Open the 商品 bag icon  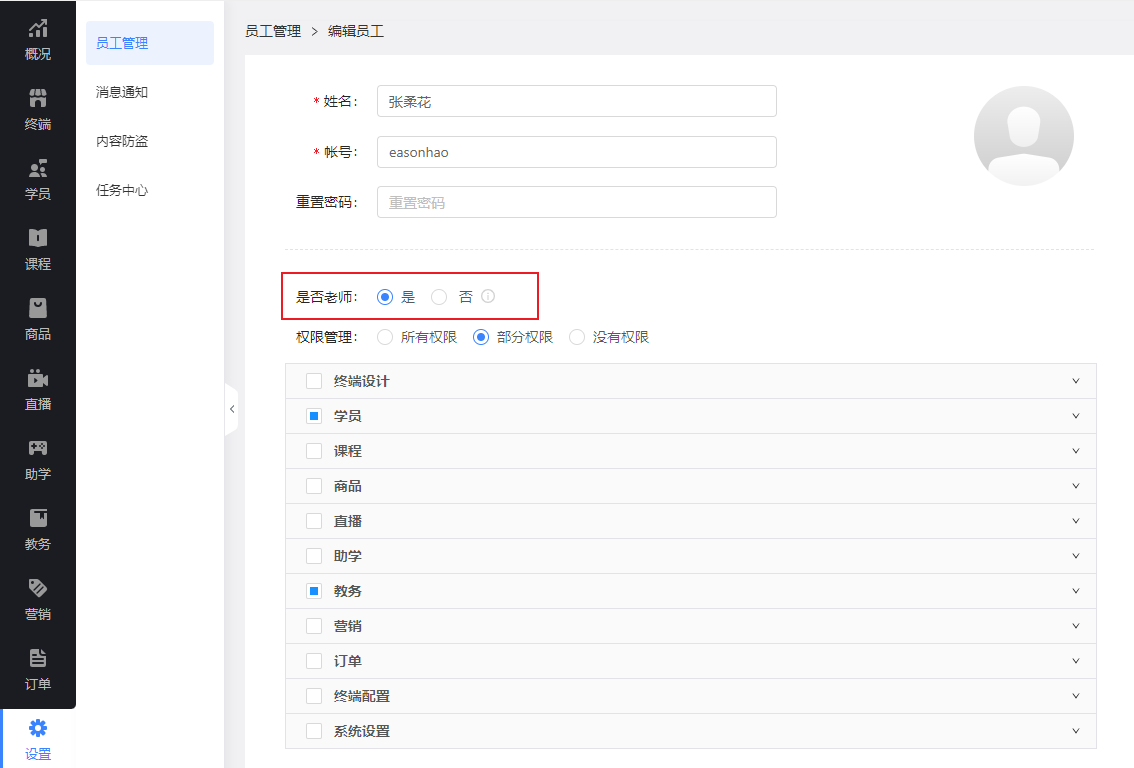(38, 308)
